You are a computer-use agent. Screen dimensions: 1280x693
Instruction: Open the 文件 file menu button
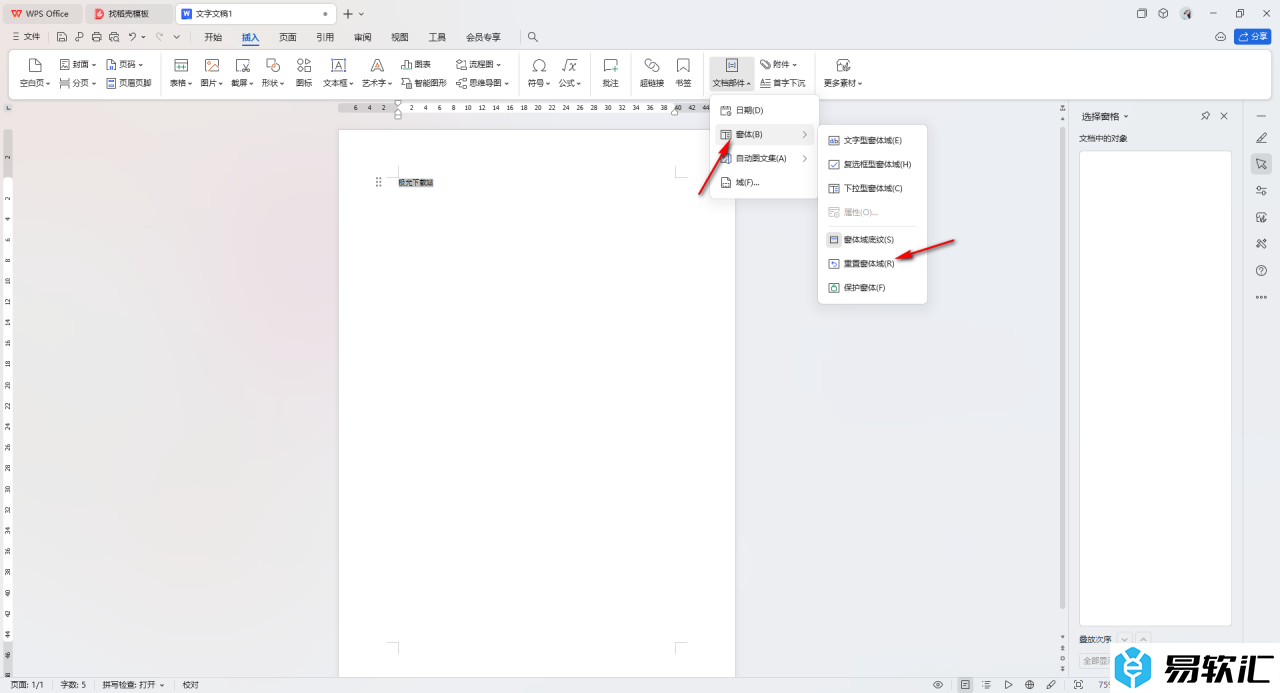pos(26,37)
